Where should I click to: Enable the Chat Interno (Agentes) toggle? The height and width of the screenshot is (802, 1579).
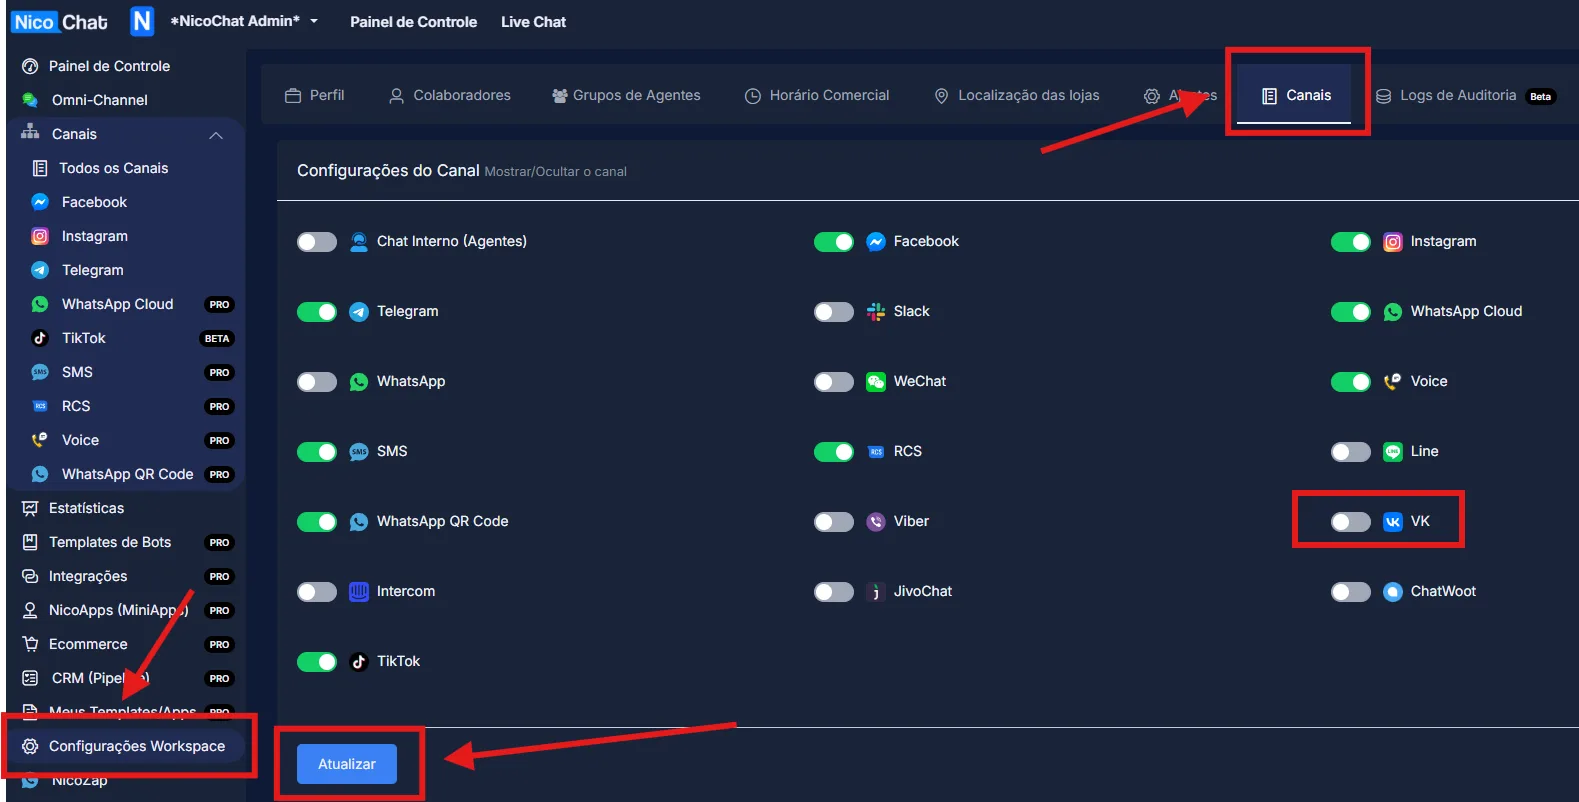click(317, 242)
